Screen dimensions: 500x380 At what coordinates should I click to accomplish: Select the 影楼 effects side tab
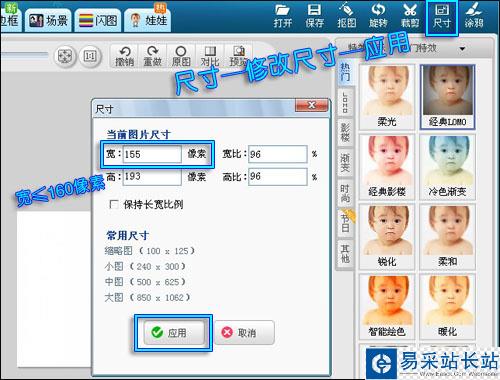click(345, 132)
